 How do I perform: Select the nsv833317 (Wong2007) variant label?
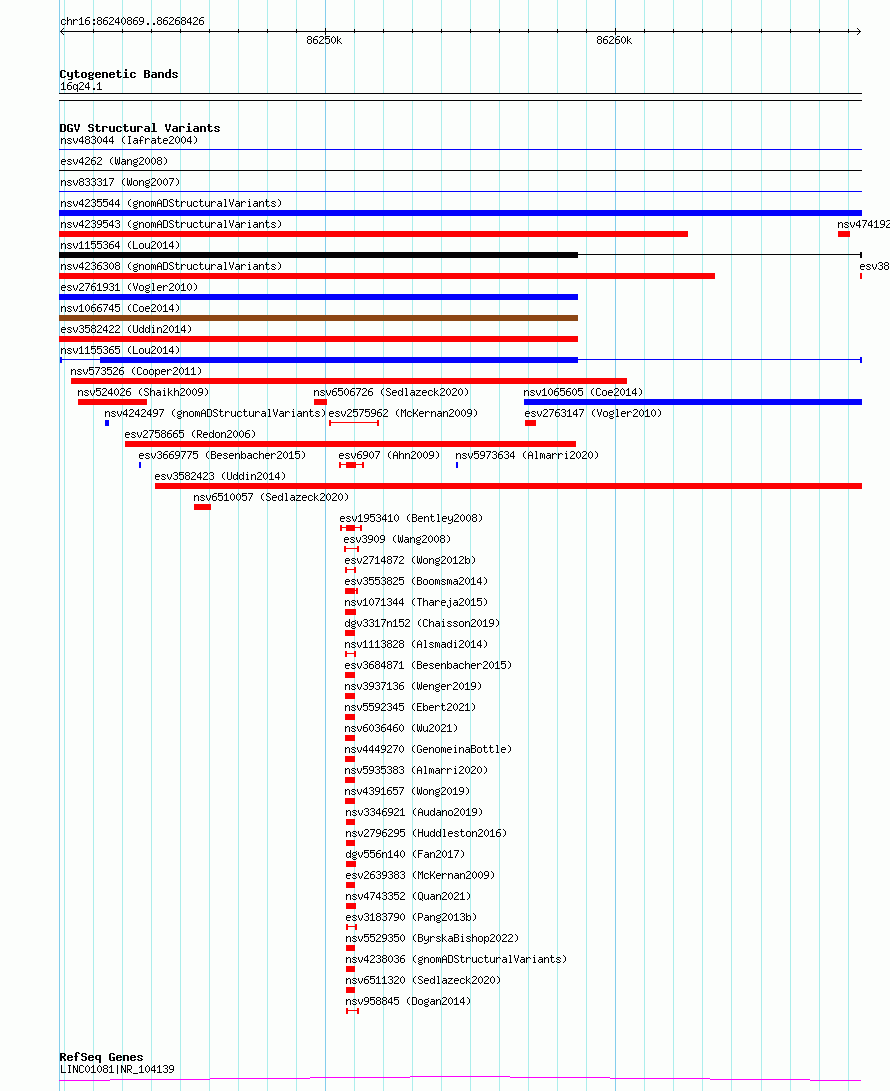coord(120,182)
